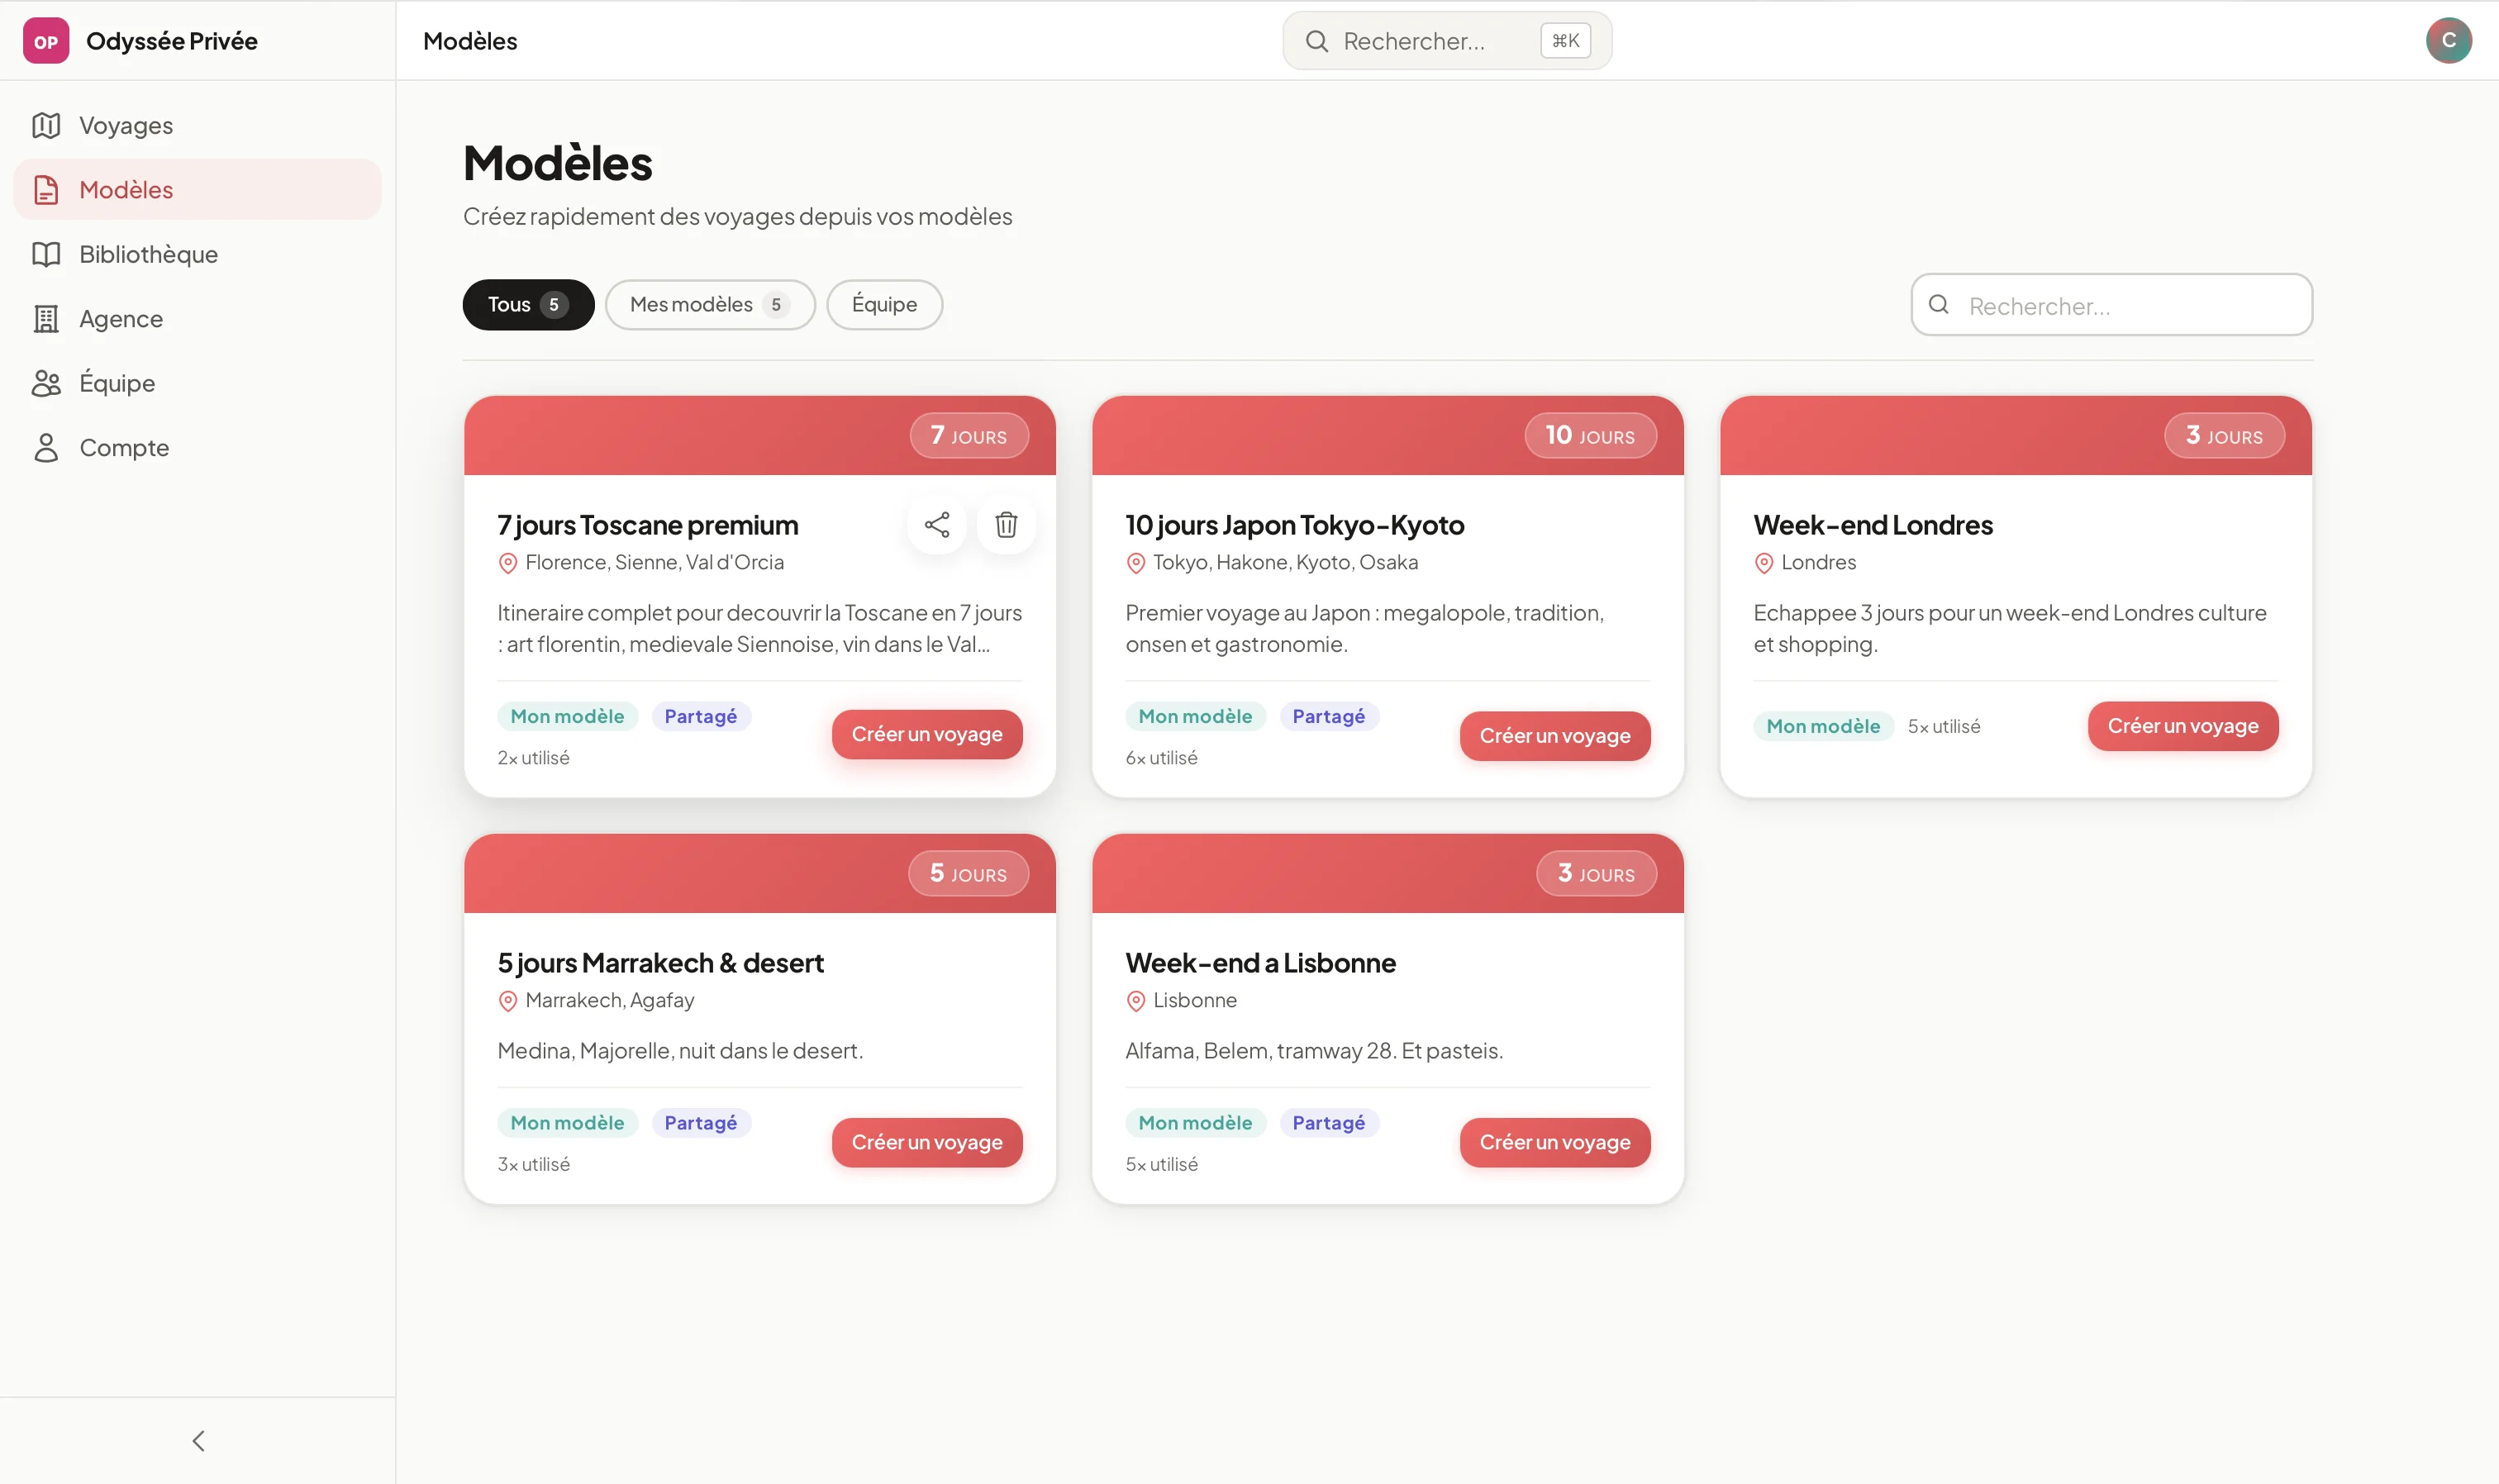The width and height of the screenshot is (2499, 1484).
Task: Select the Tous filter chip
Action: (x=528, y=304)
